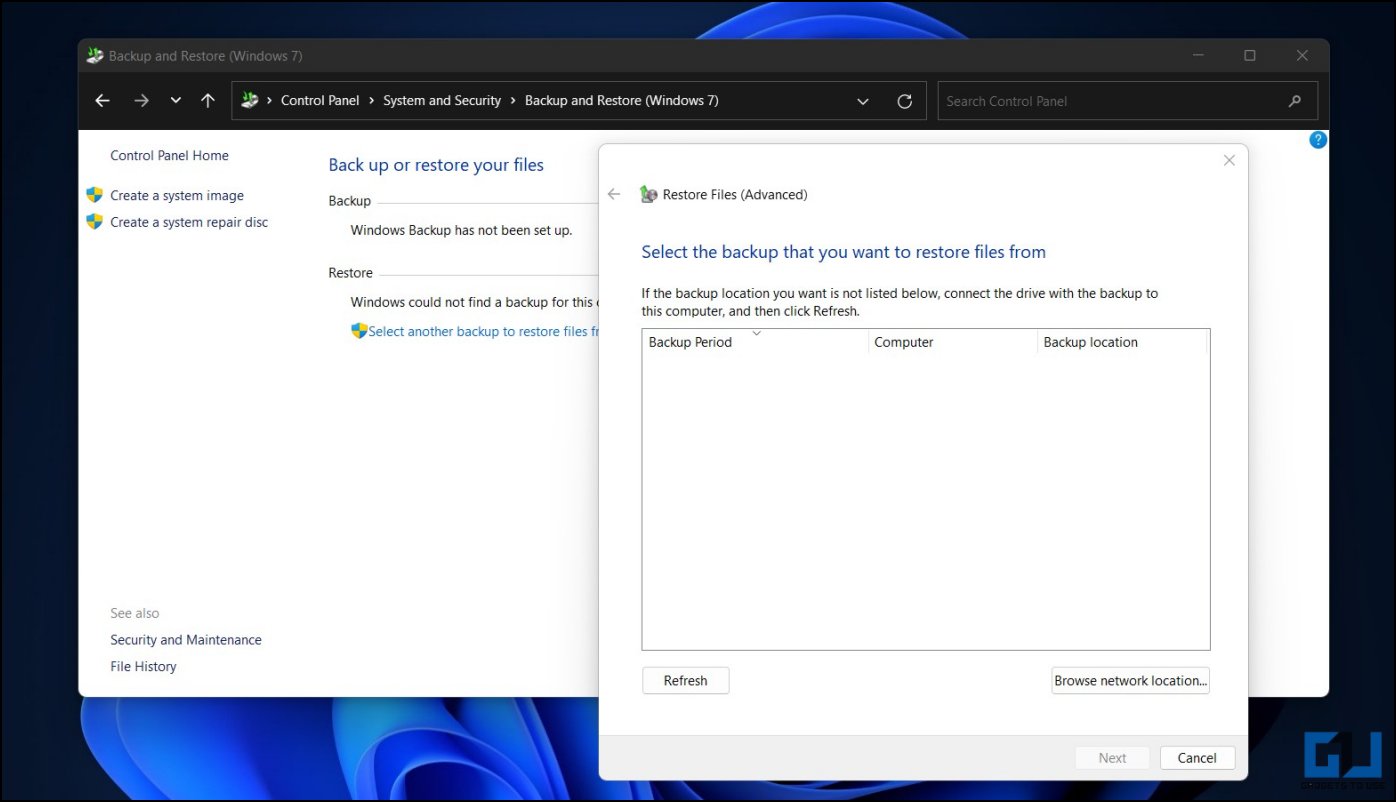Click 'Windows Backup has not been set up.' text

coord(461,230)
